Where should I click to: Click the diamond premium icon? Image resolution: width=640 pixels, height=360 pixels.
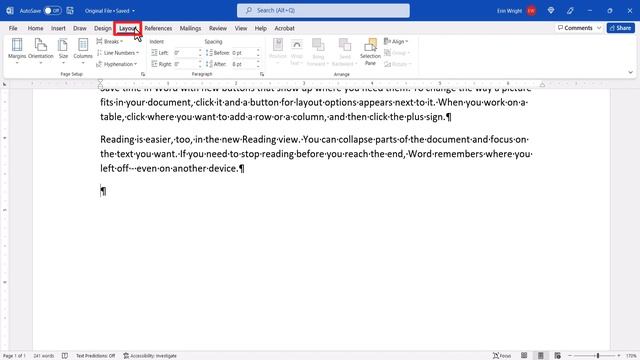pyautogui.click(x=551, y=11)
